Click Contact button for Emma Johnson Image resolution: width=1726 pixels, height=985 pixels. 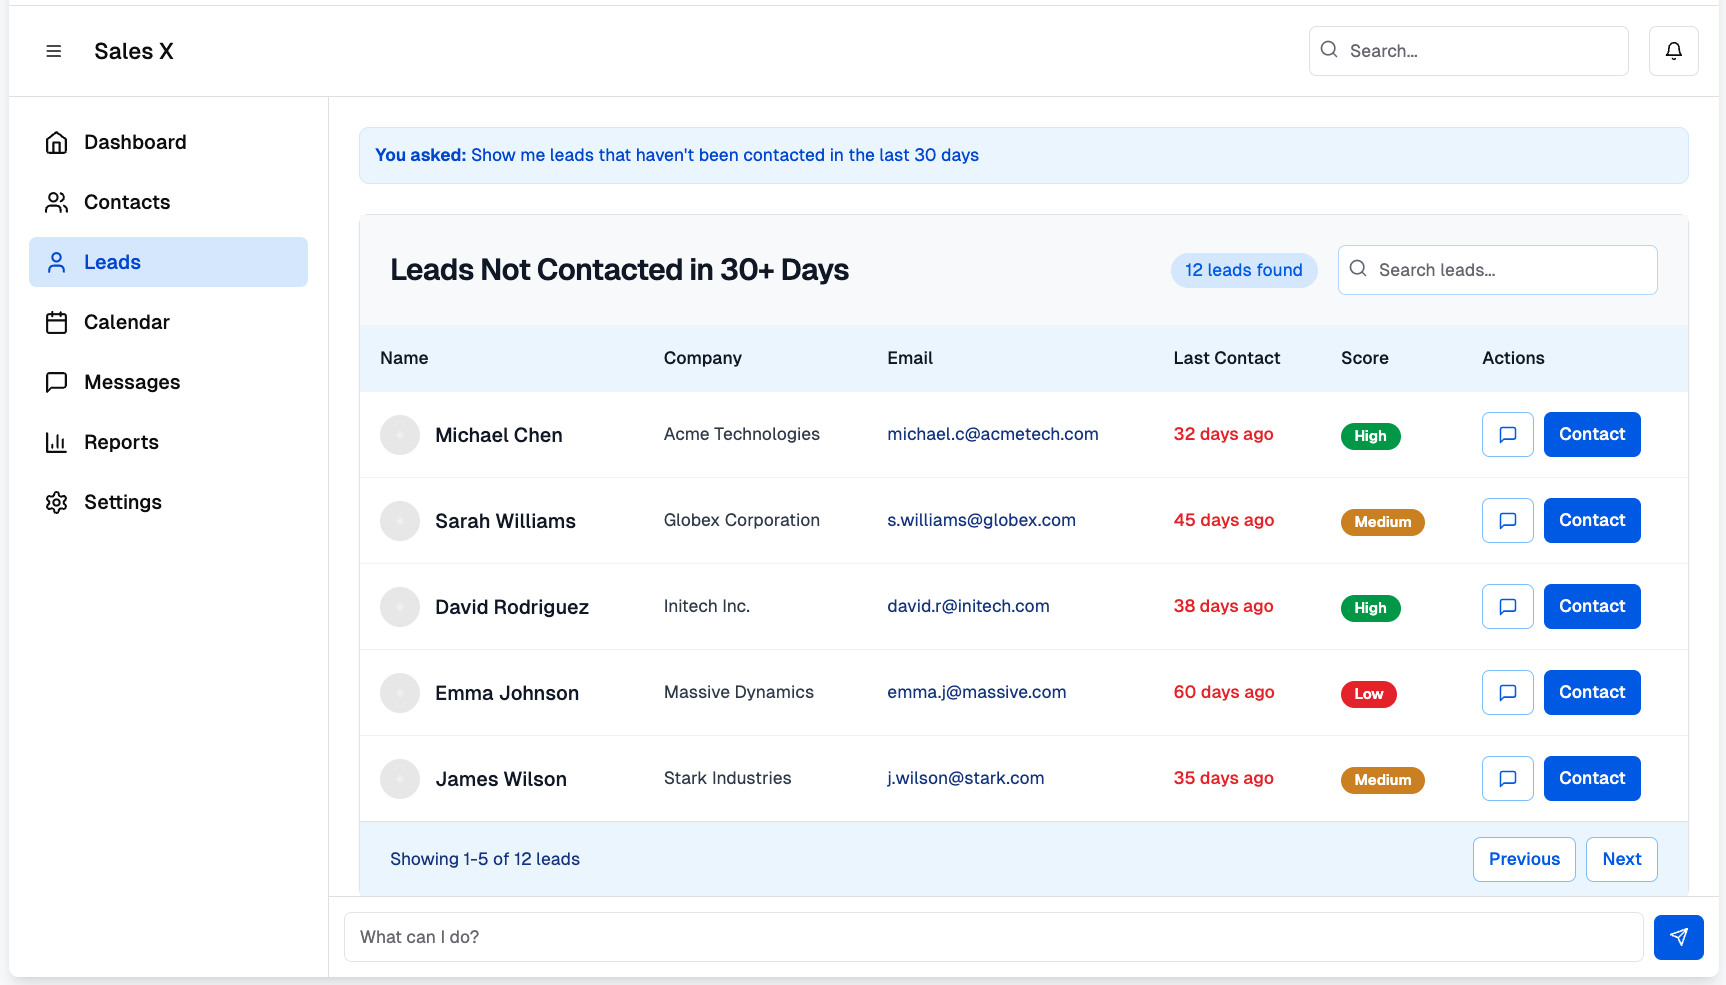(1592, 692)
